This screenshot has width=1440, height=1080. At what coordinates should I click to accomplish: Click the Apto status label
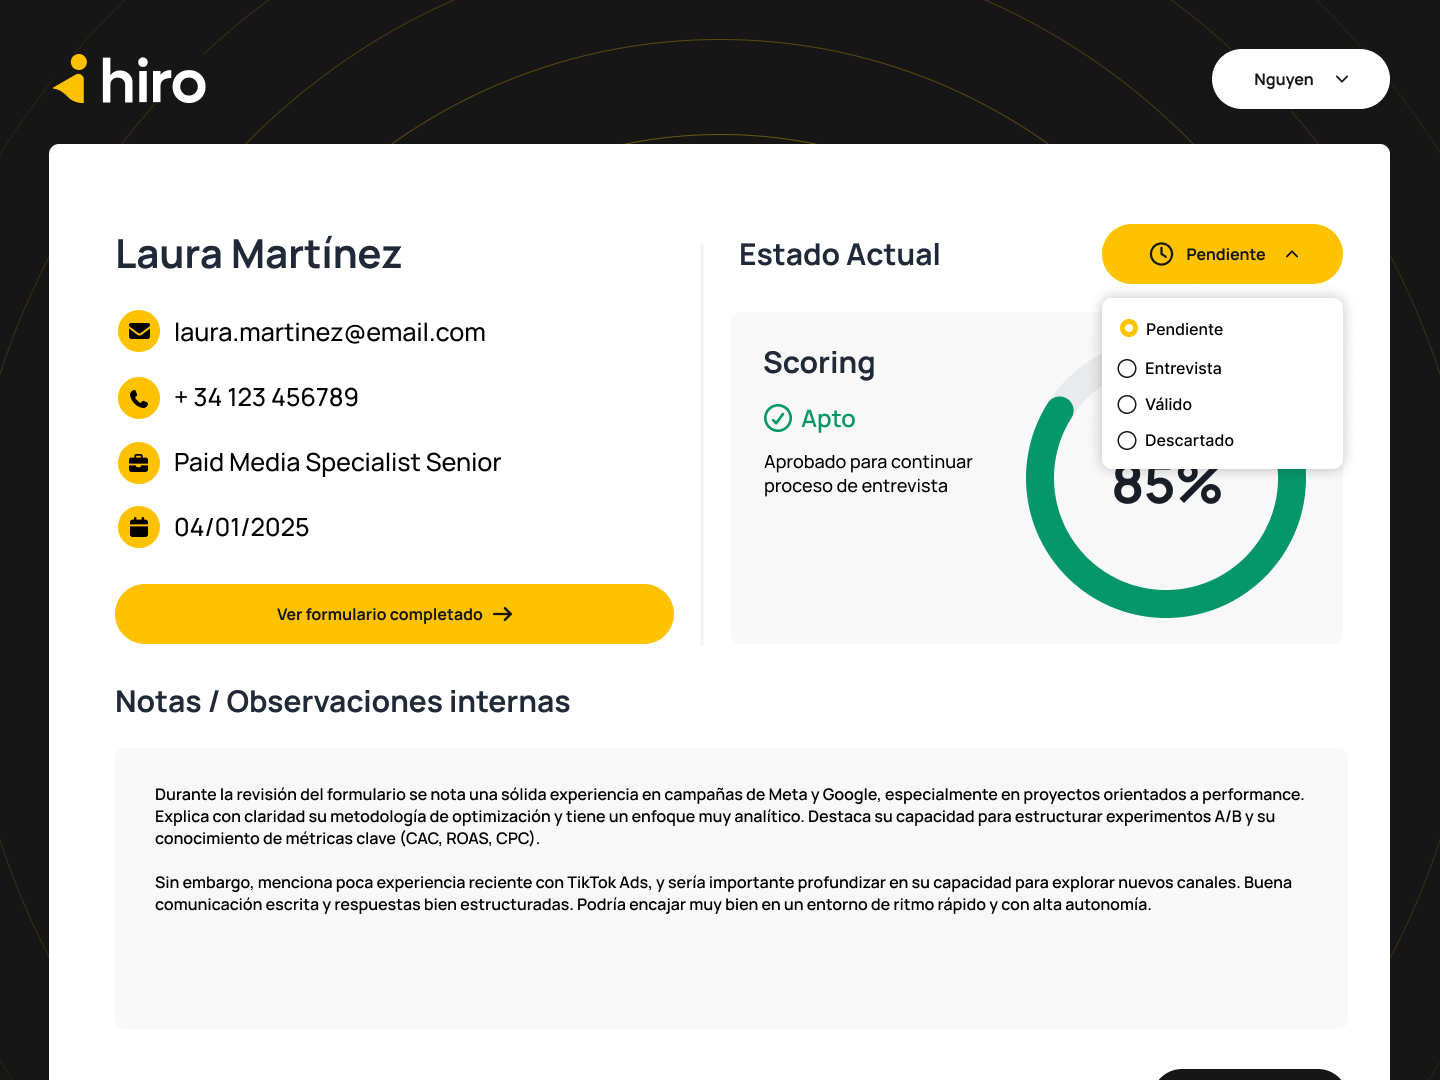(x=828, y=419)
